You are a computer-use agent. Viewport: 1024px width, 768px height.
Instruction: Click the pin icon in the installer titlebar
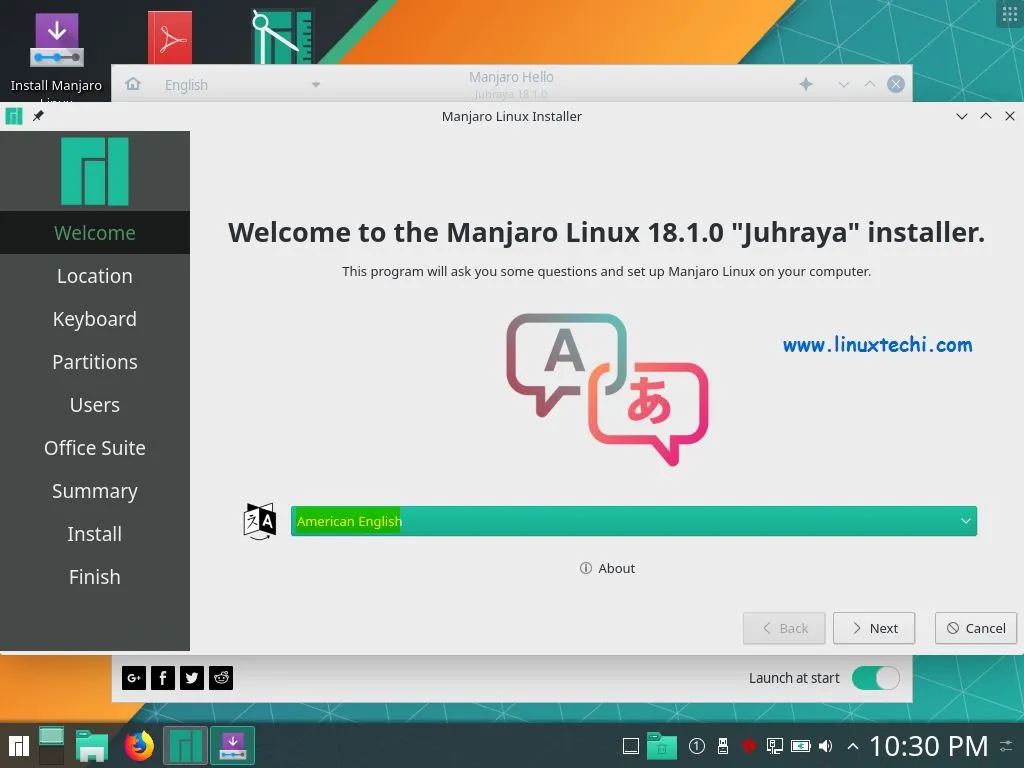[x=37, y=115]
